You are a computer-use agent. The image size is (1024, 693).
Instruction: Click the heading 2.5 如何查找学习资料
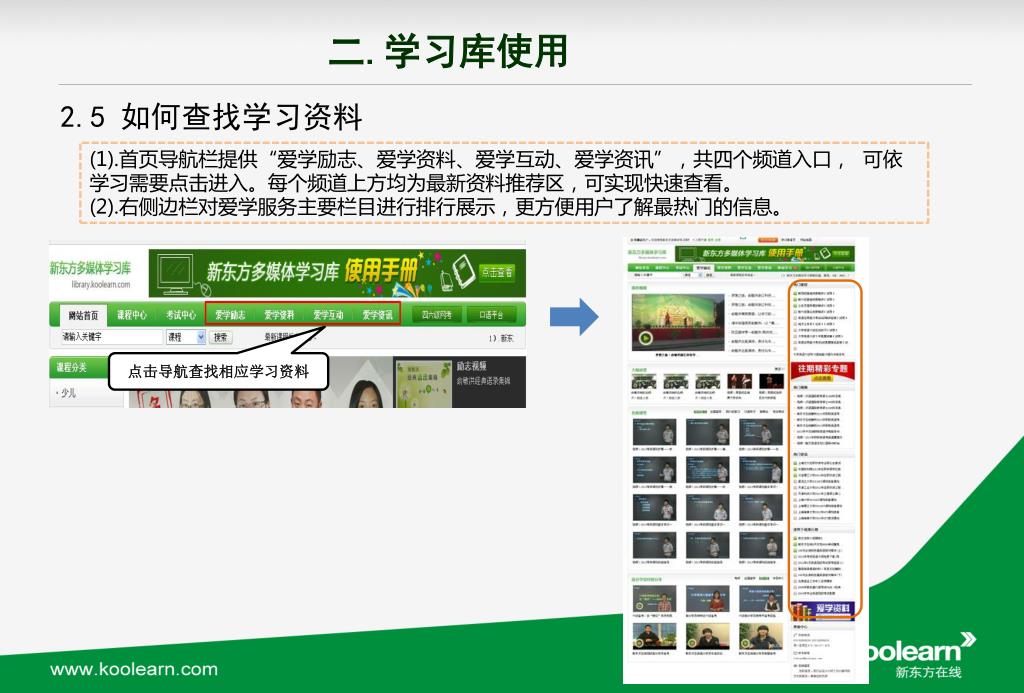click(x=211, y=118)
